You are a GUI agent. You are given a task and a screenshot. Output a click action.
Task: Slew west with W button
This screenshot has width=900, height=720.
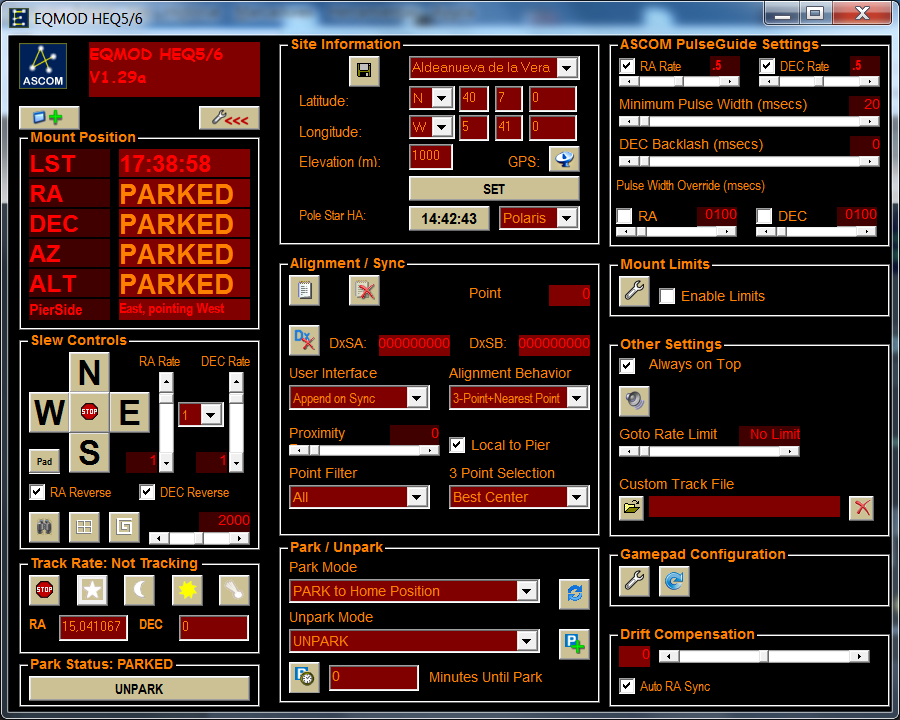[x=49, y=412]
